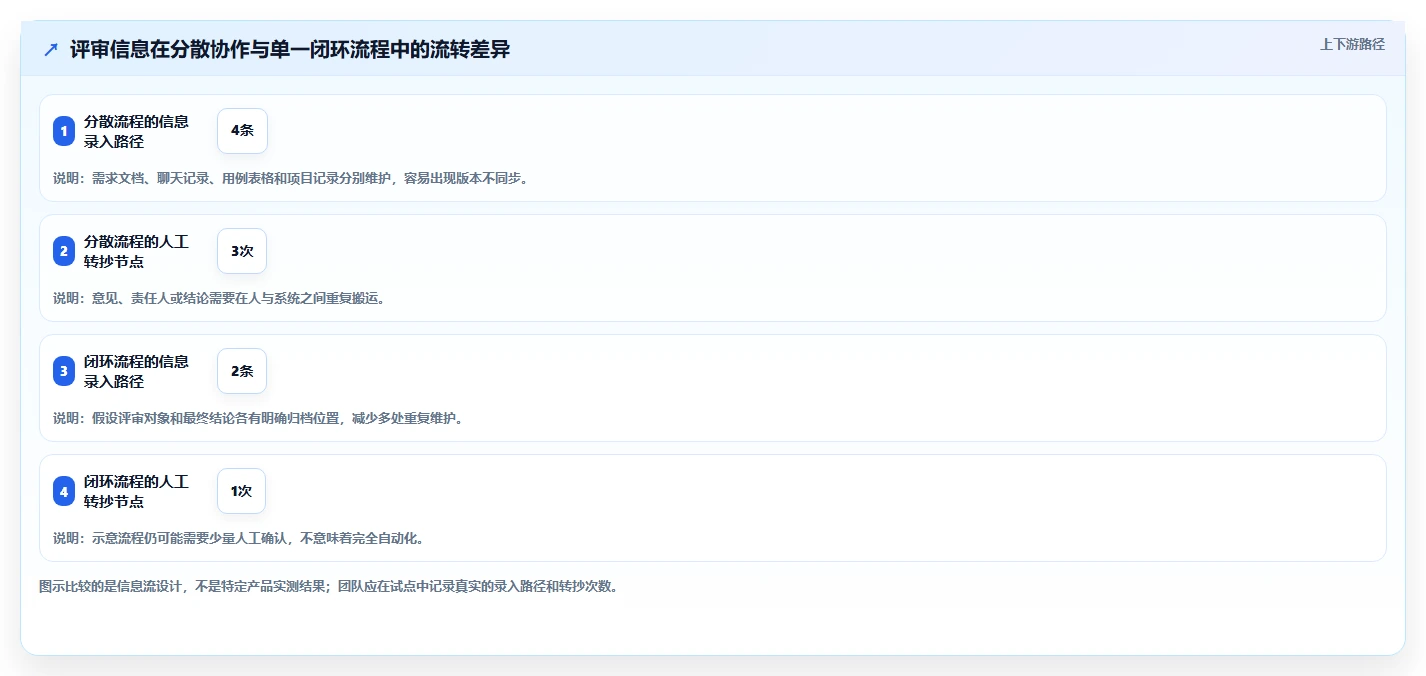
Task: Click the title 评审信息在分散协作与单一闭环流程中的流转差异
Action: [x=290, y=50]
